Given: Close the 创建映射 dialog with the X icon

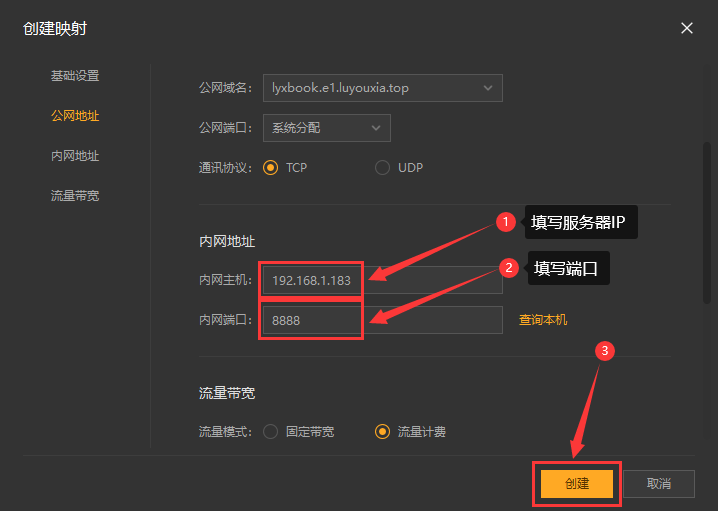Looking at the screenshot, I should (x=686, y=28).
